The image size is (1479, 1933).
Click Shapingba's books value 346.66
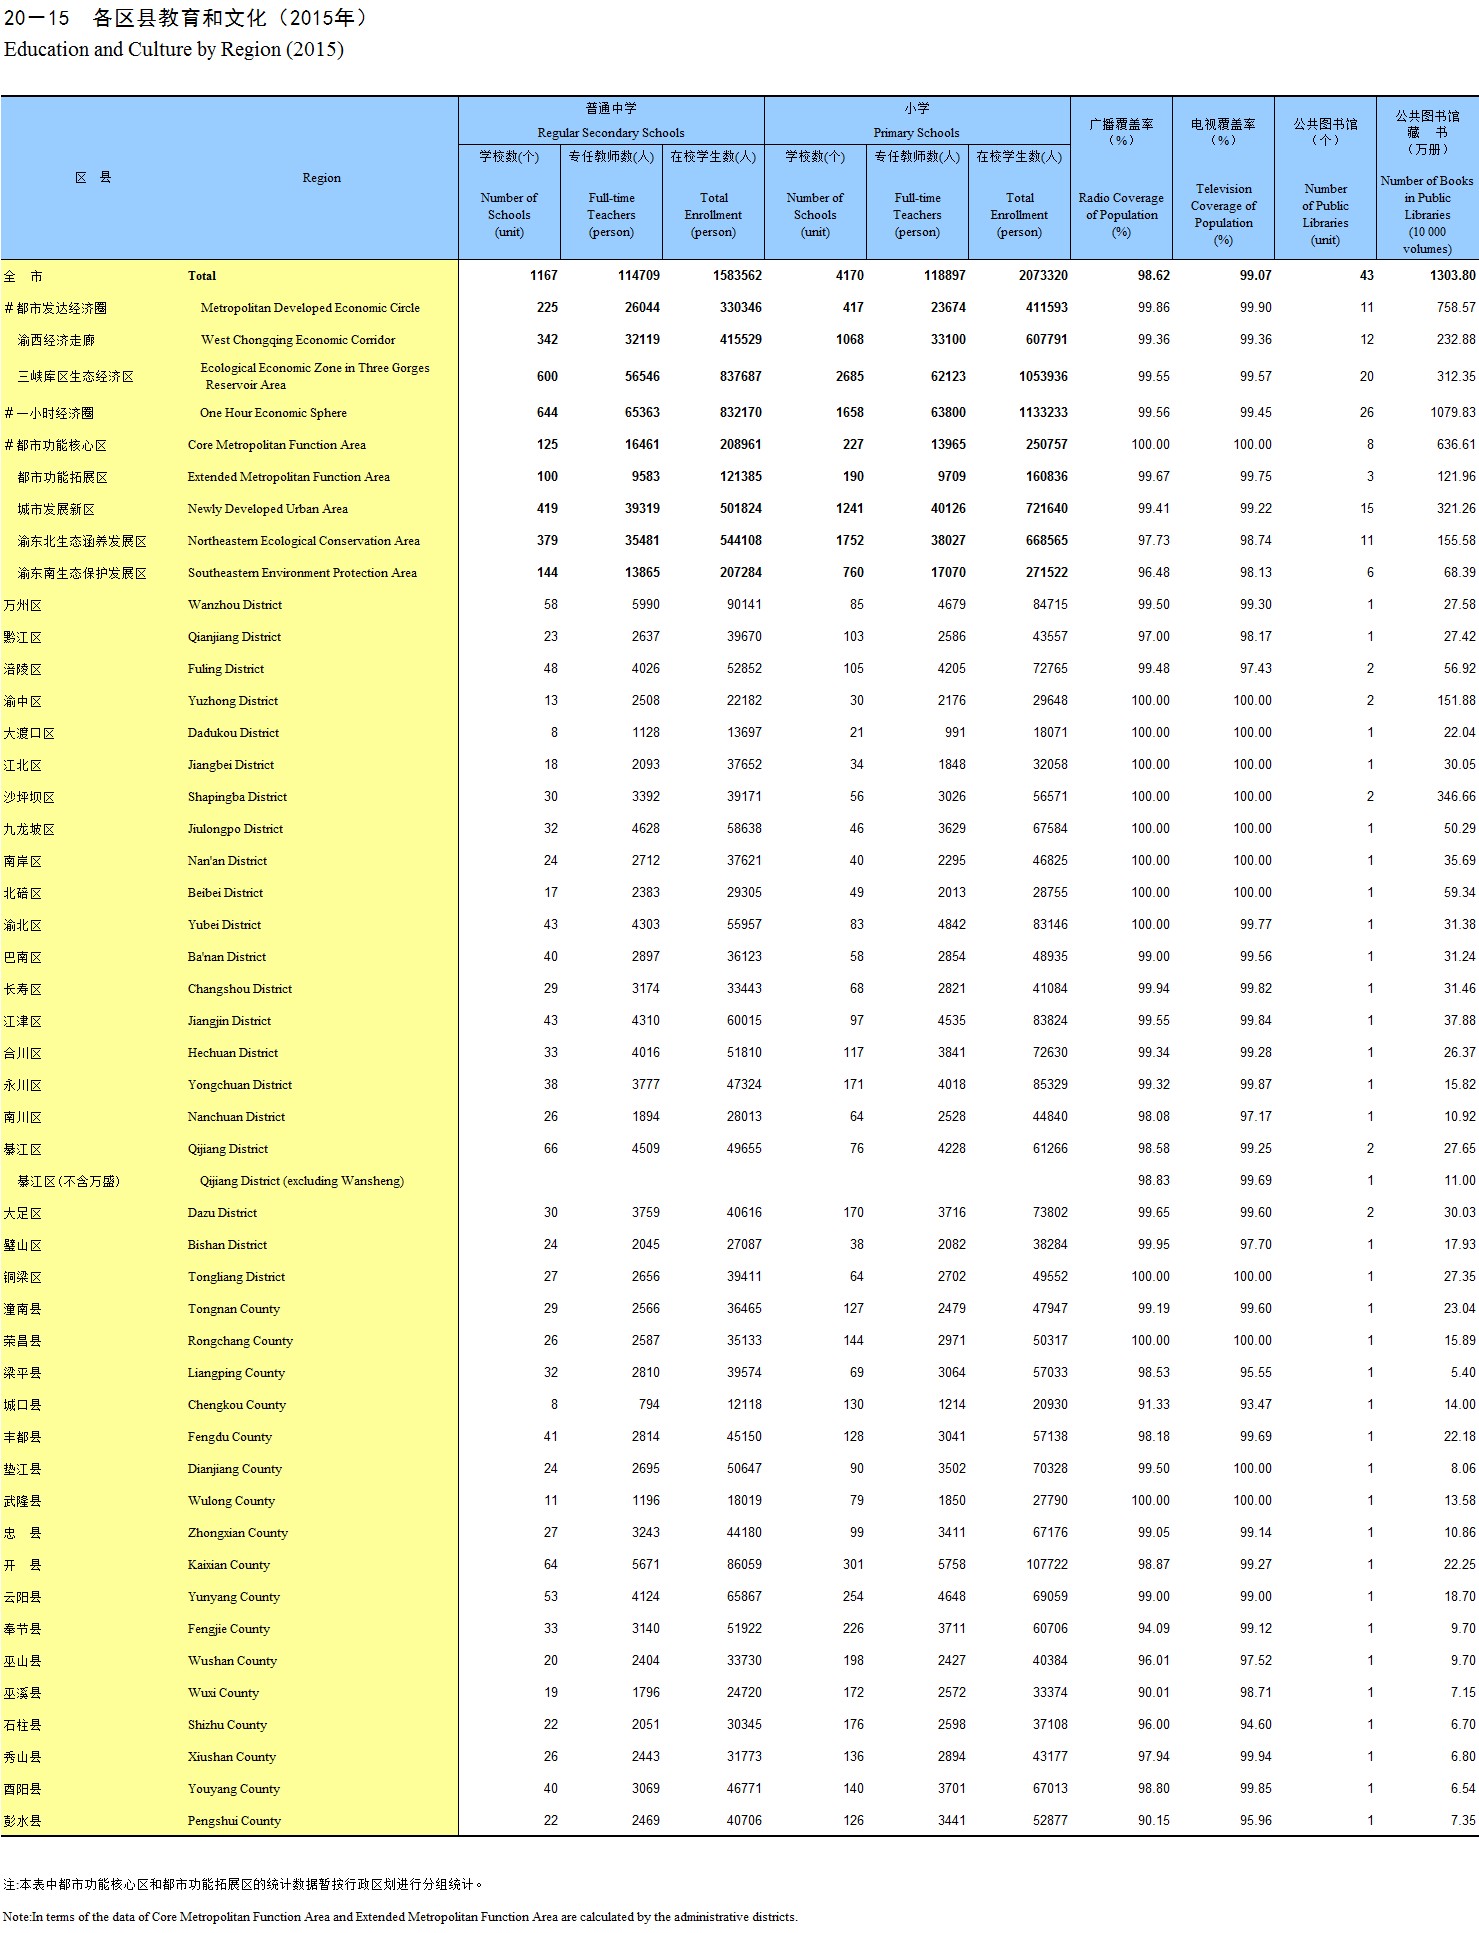[x=1456, y=797]
